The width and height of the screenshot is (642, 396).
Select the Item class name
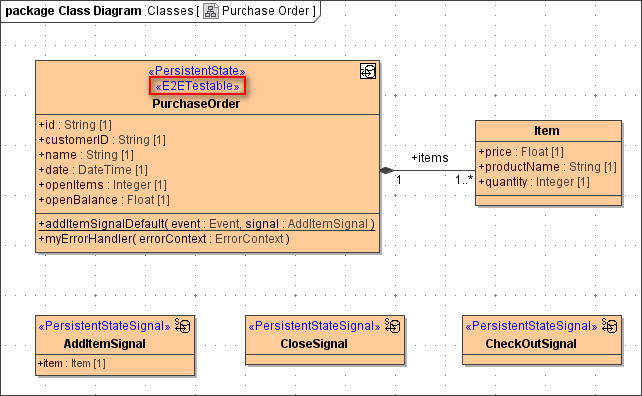(x=547, y=131)
